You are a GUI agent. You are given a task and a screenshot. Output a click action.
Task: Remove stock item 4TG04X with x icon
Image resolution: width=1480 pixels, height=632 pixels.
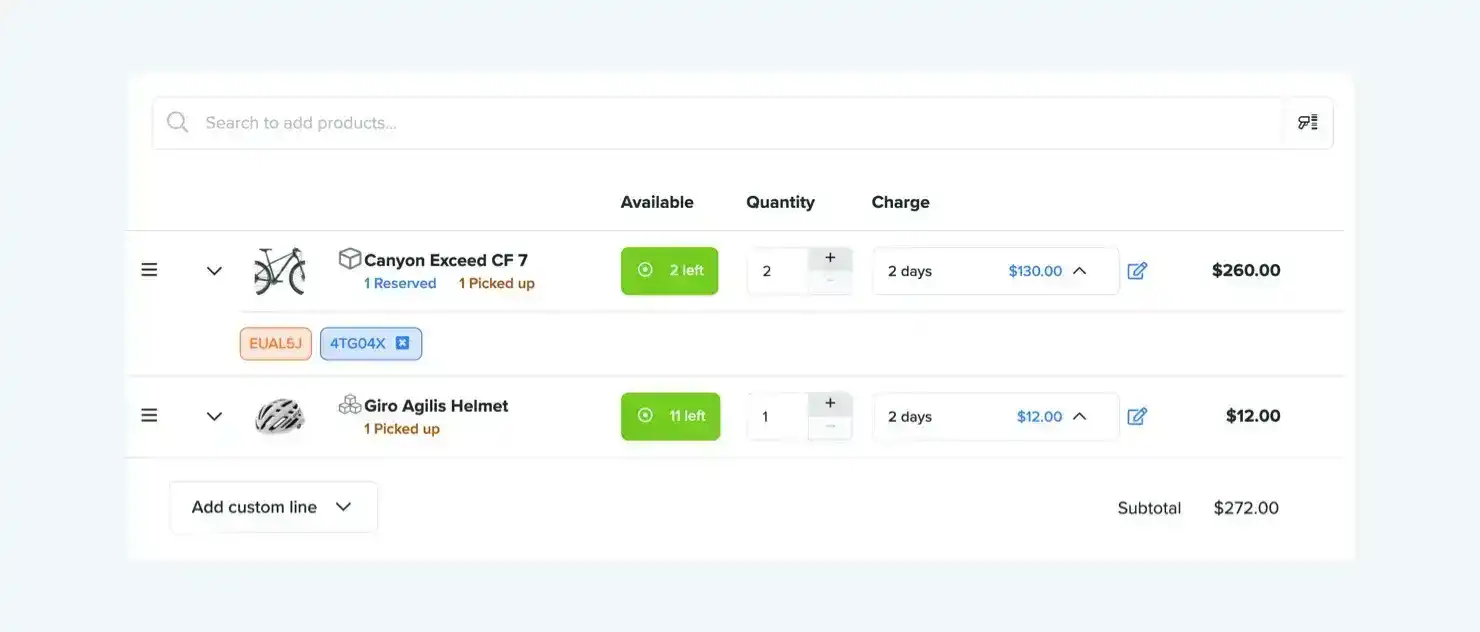[x=402, y=343]
